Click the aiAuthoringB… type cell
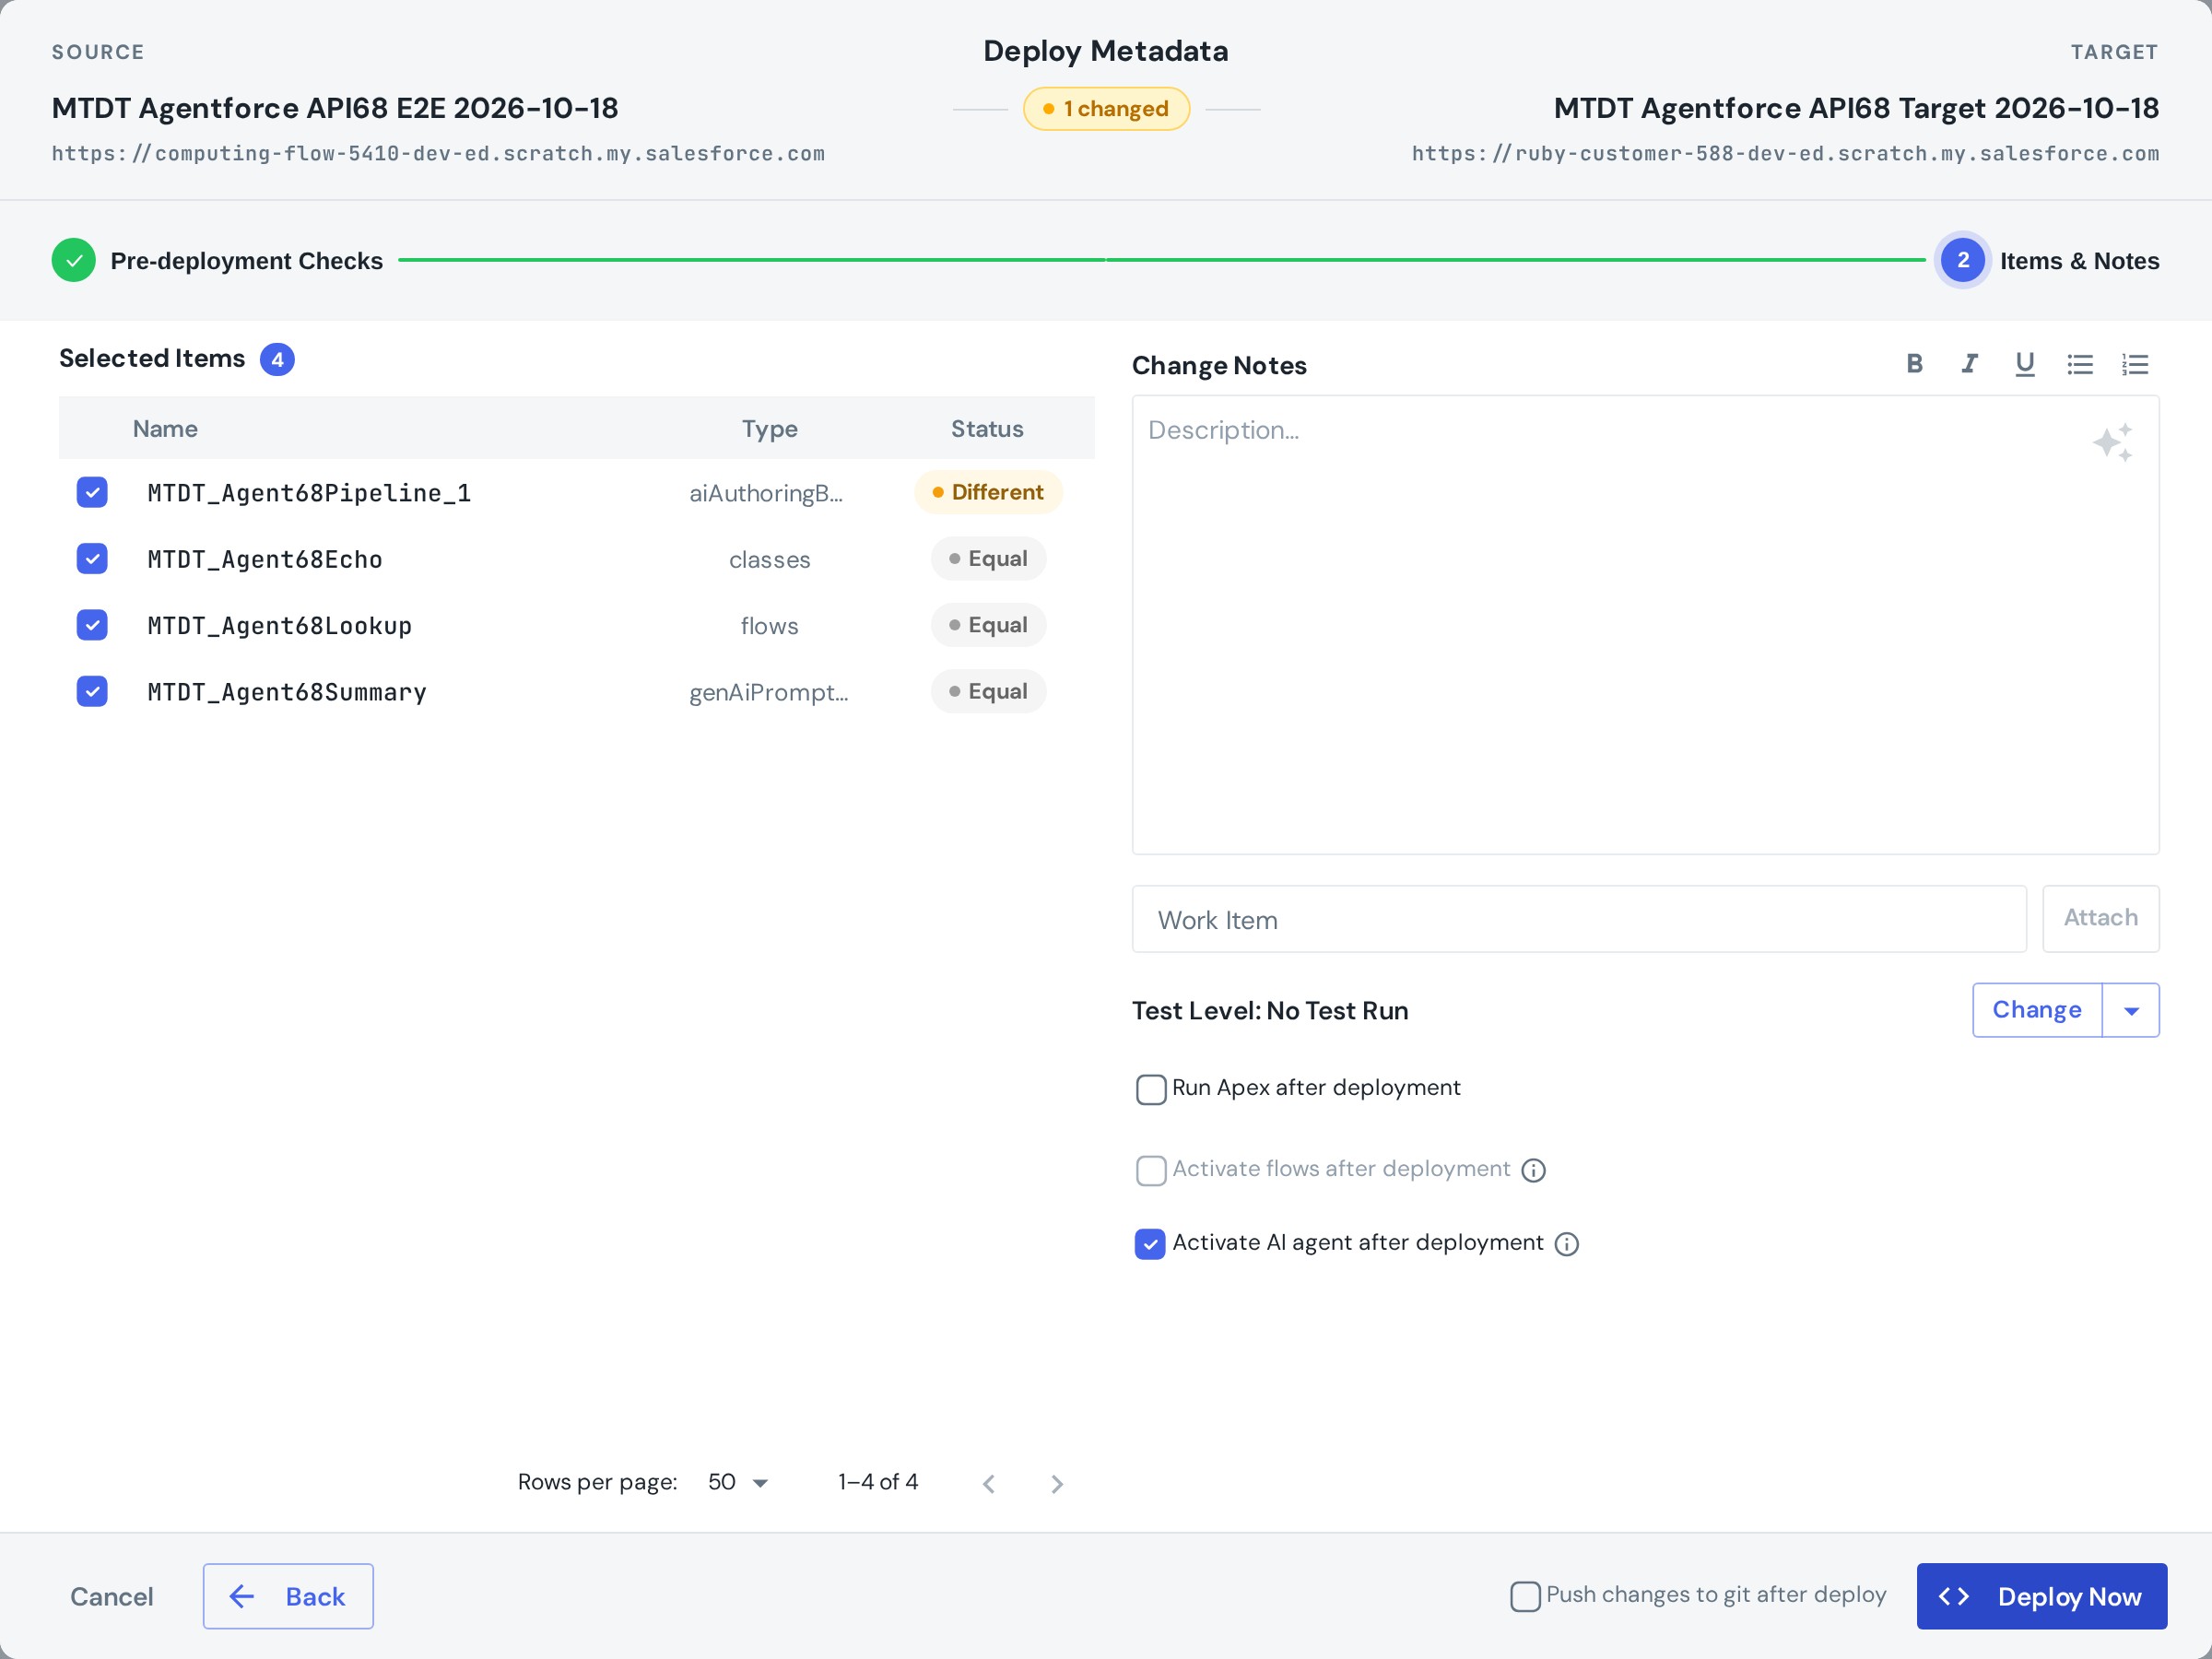2212x1659 pixels. [x=765, y=493]
